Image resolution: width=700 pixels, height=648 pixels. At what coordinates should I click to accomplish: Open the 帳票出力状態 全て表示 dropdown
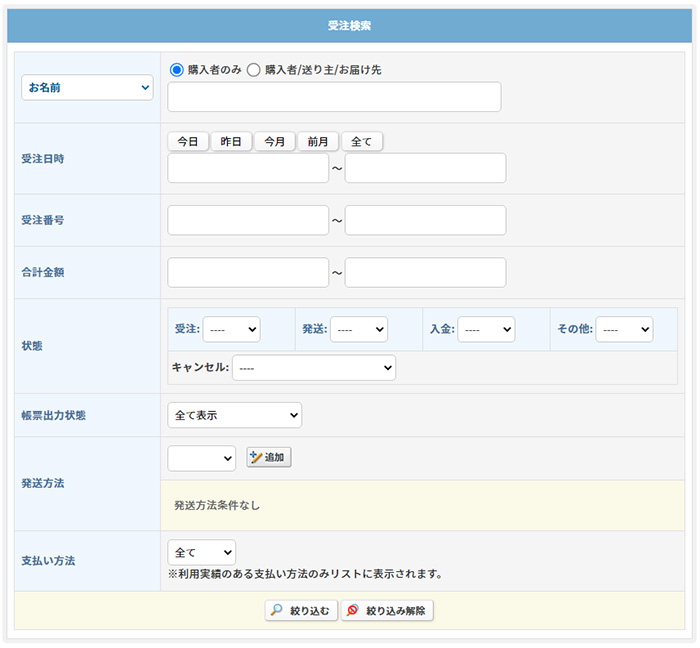235,415
